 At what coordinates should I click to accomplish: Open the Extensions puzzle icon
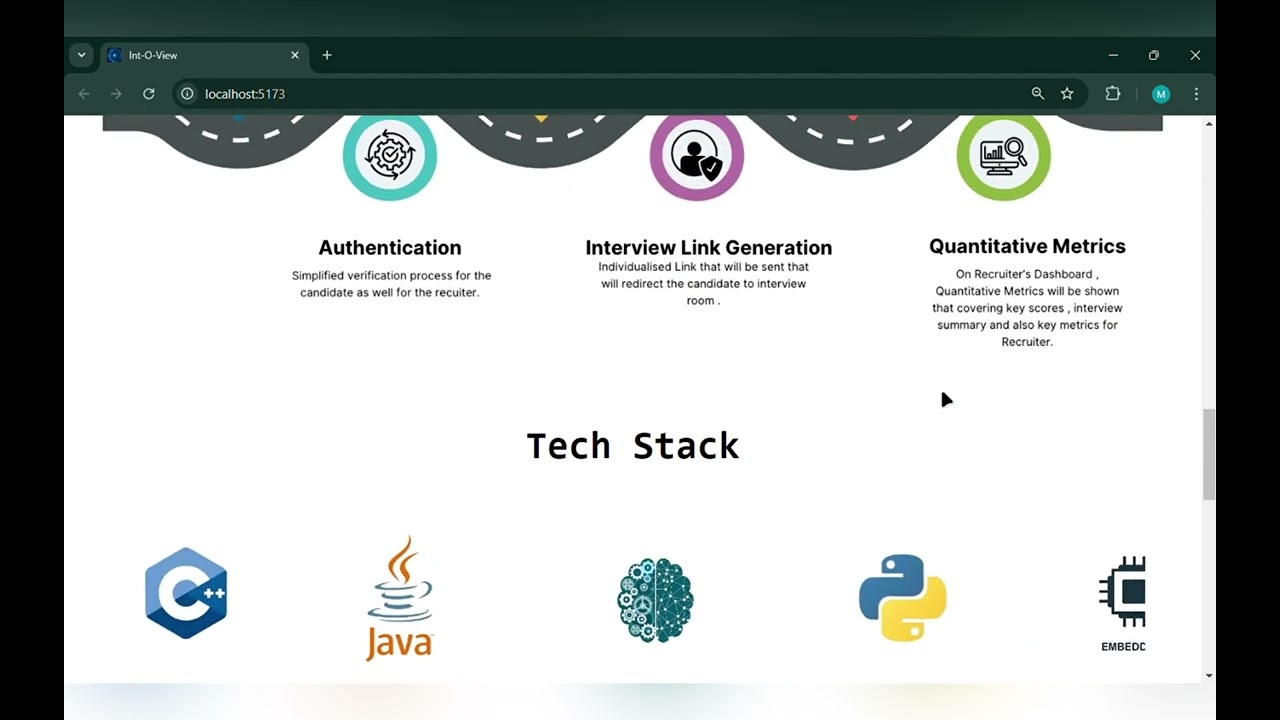(x=1113, y=94)
